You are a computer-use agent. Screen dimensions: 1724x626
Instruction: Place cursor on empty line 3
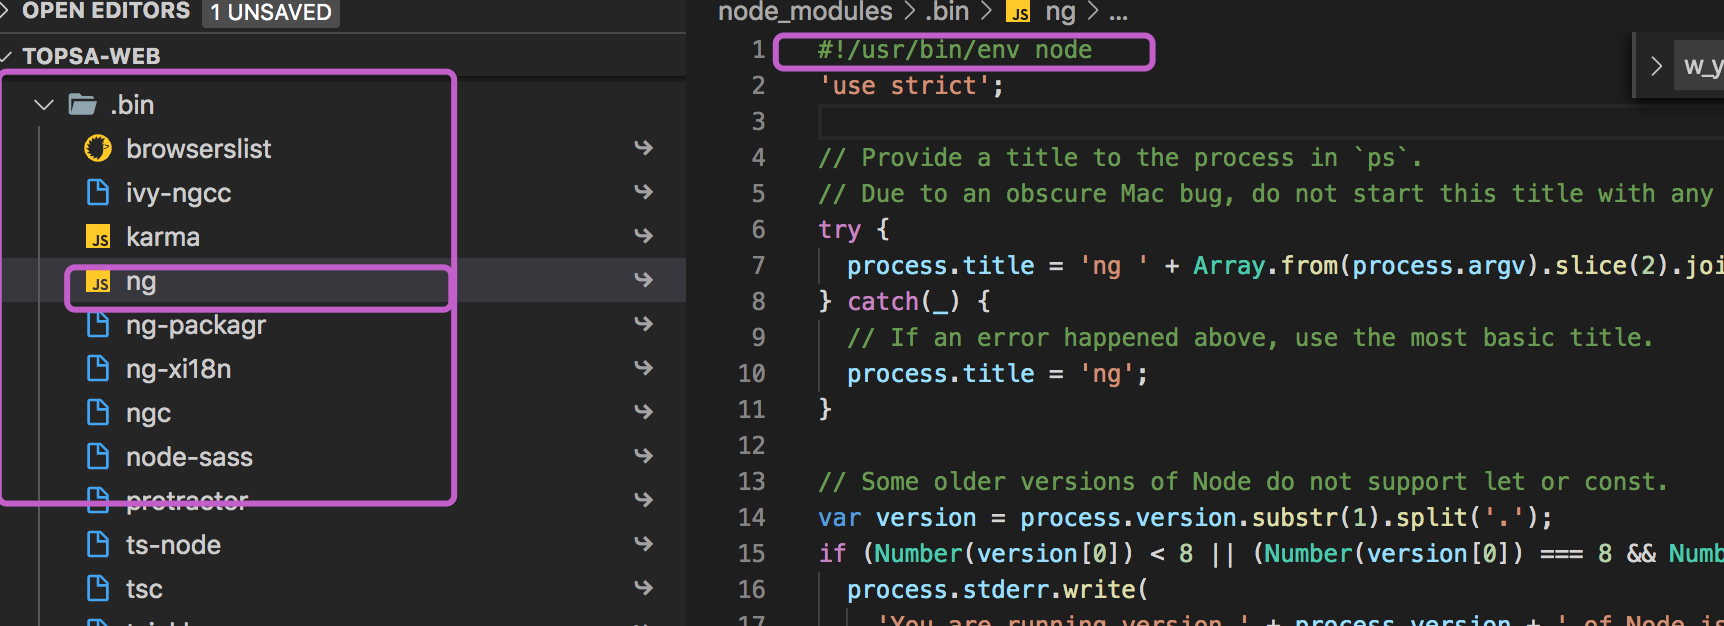(x=1270, y=122)
